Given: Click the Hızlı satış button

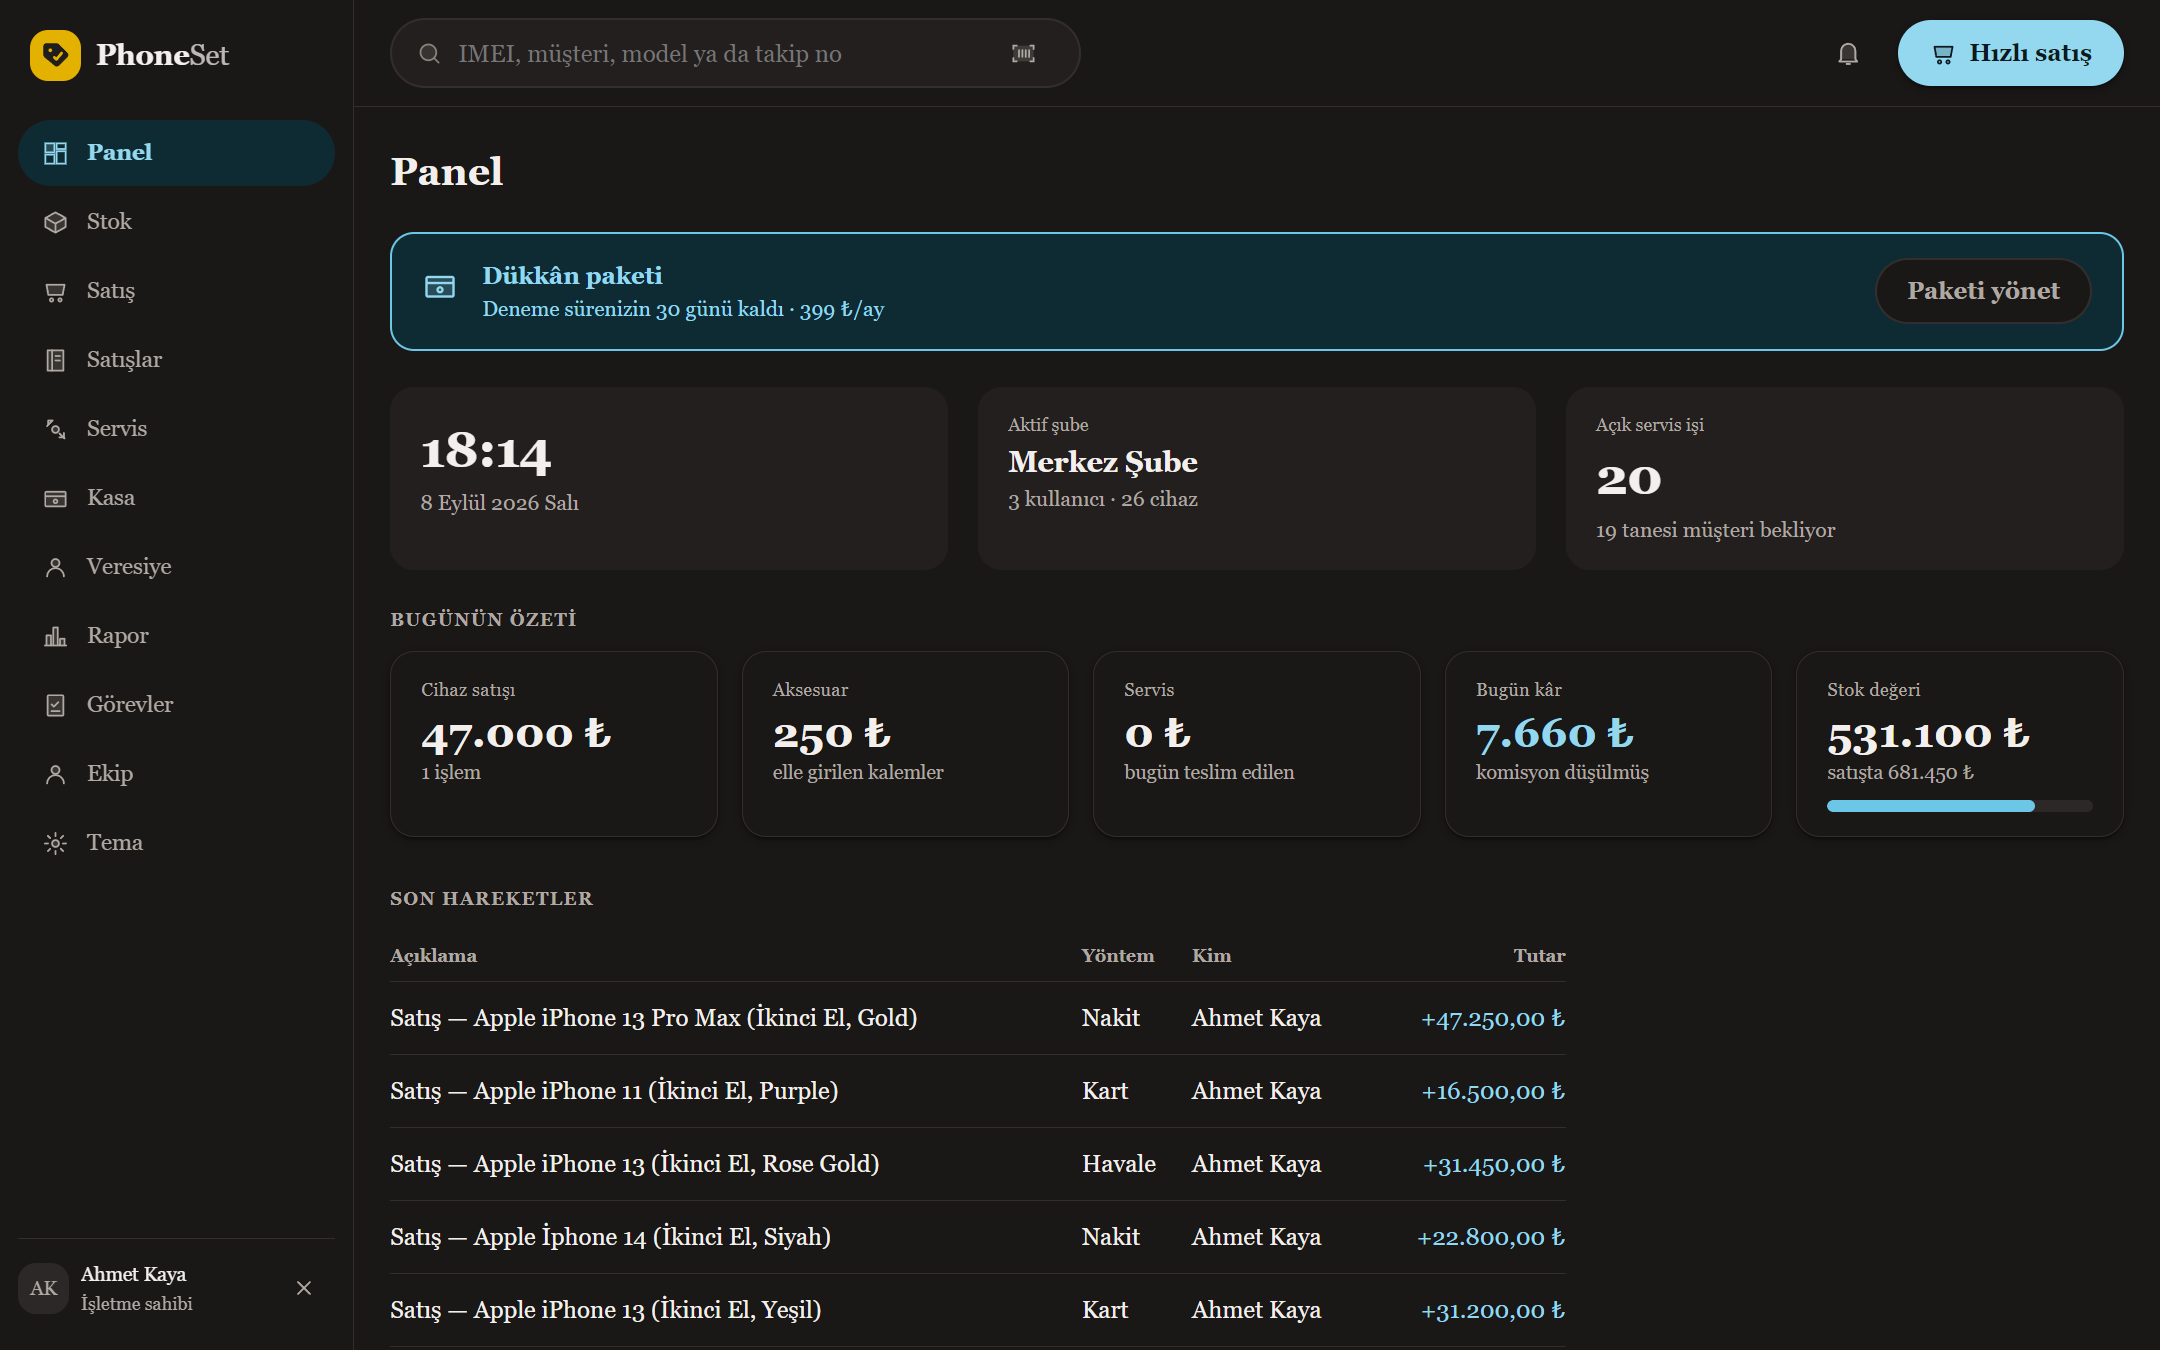Looking at the screenshot, I should [x=2010, y=53].
